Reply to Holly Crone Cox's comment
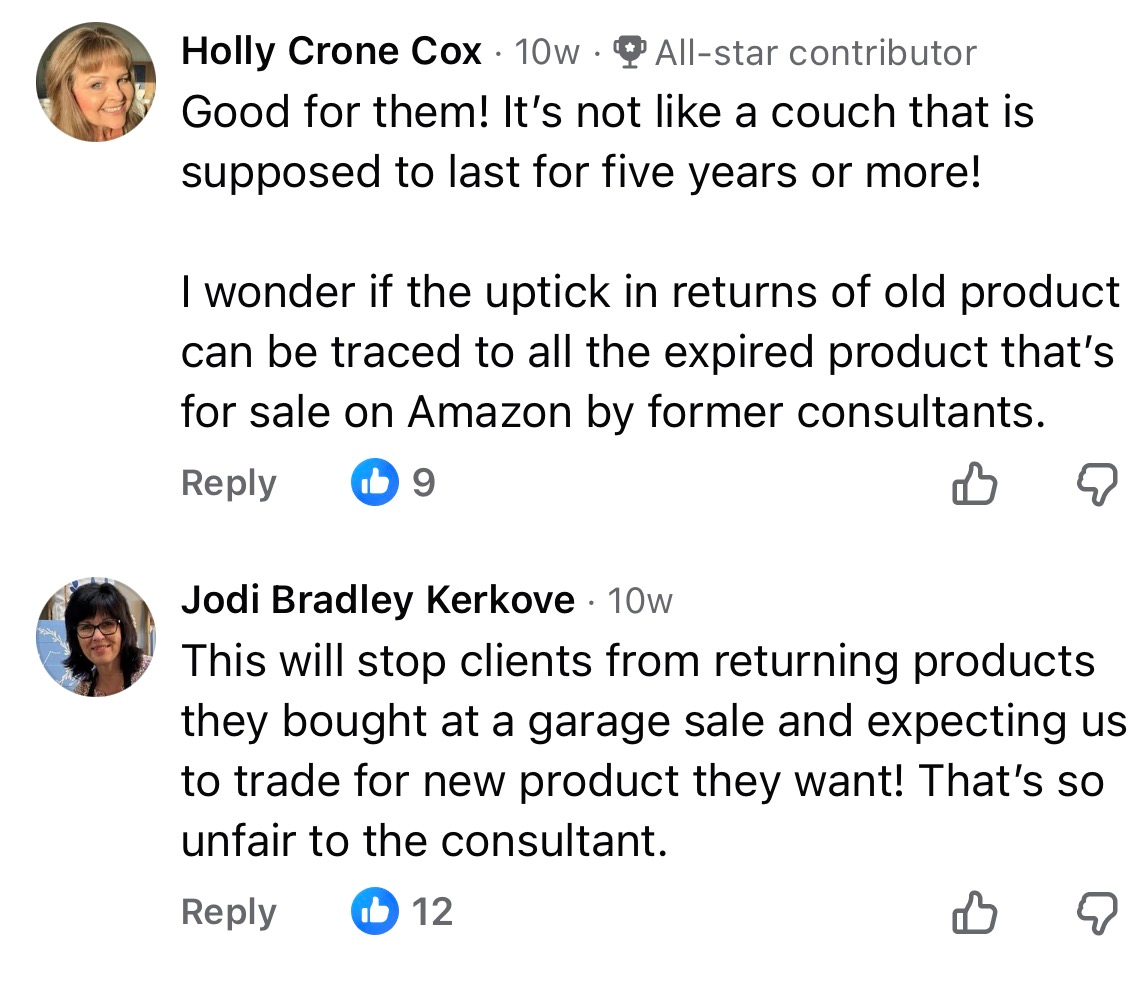The image size is (1146, 993). tap(228, 484)
